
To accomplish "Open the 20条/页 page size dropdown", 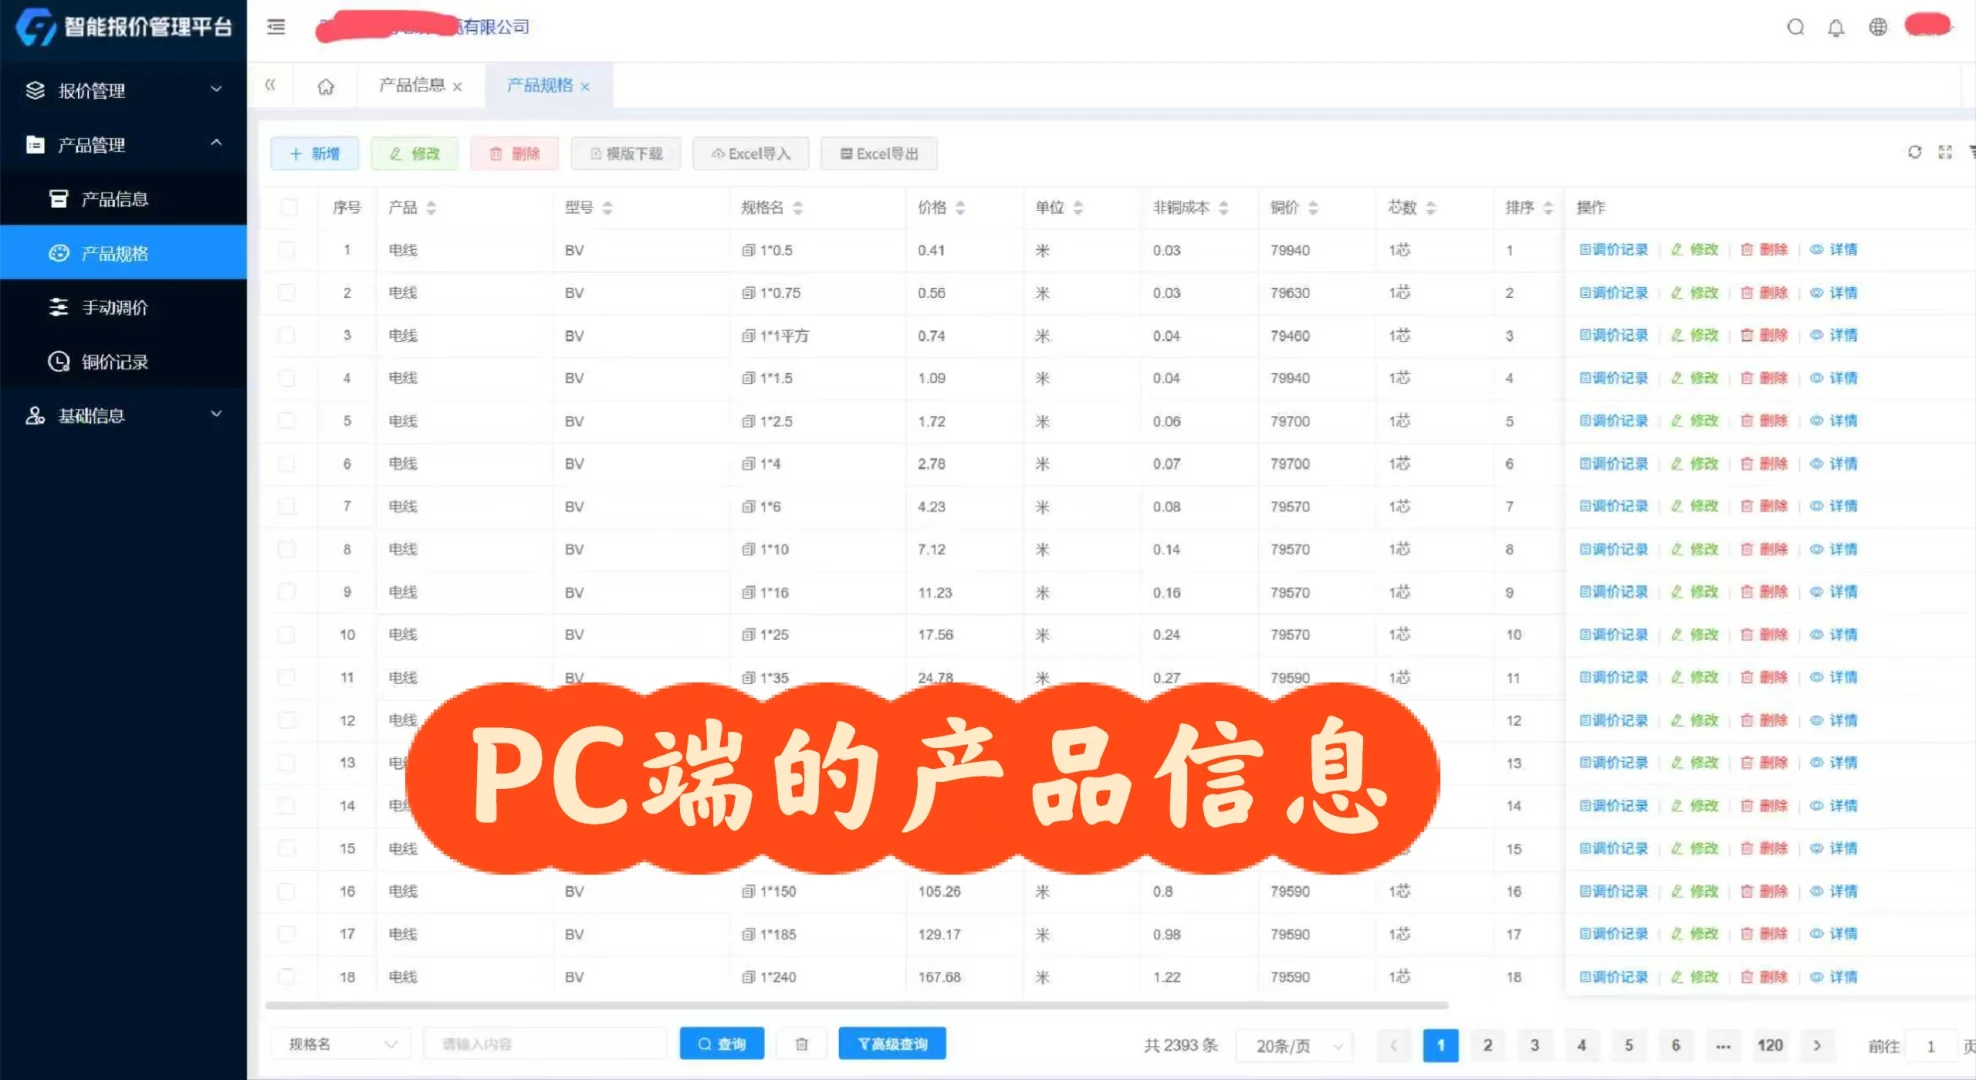I will (1294, 1045).
